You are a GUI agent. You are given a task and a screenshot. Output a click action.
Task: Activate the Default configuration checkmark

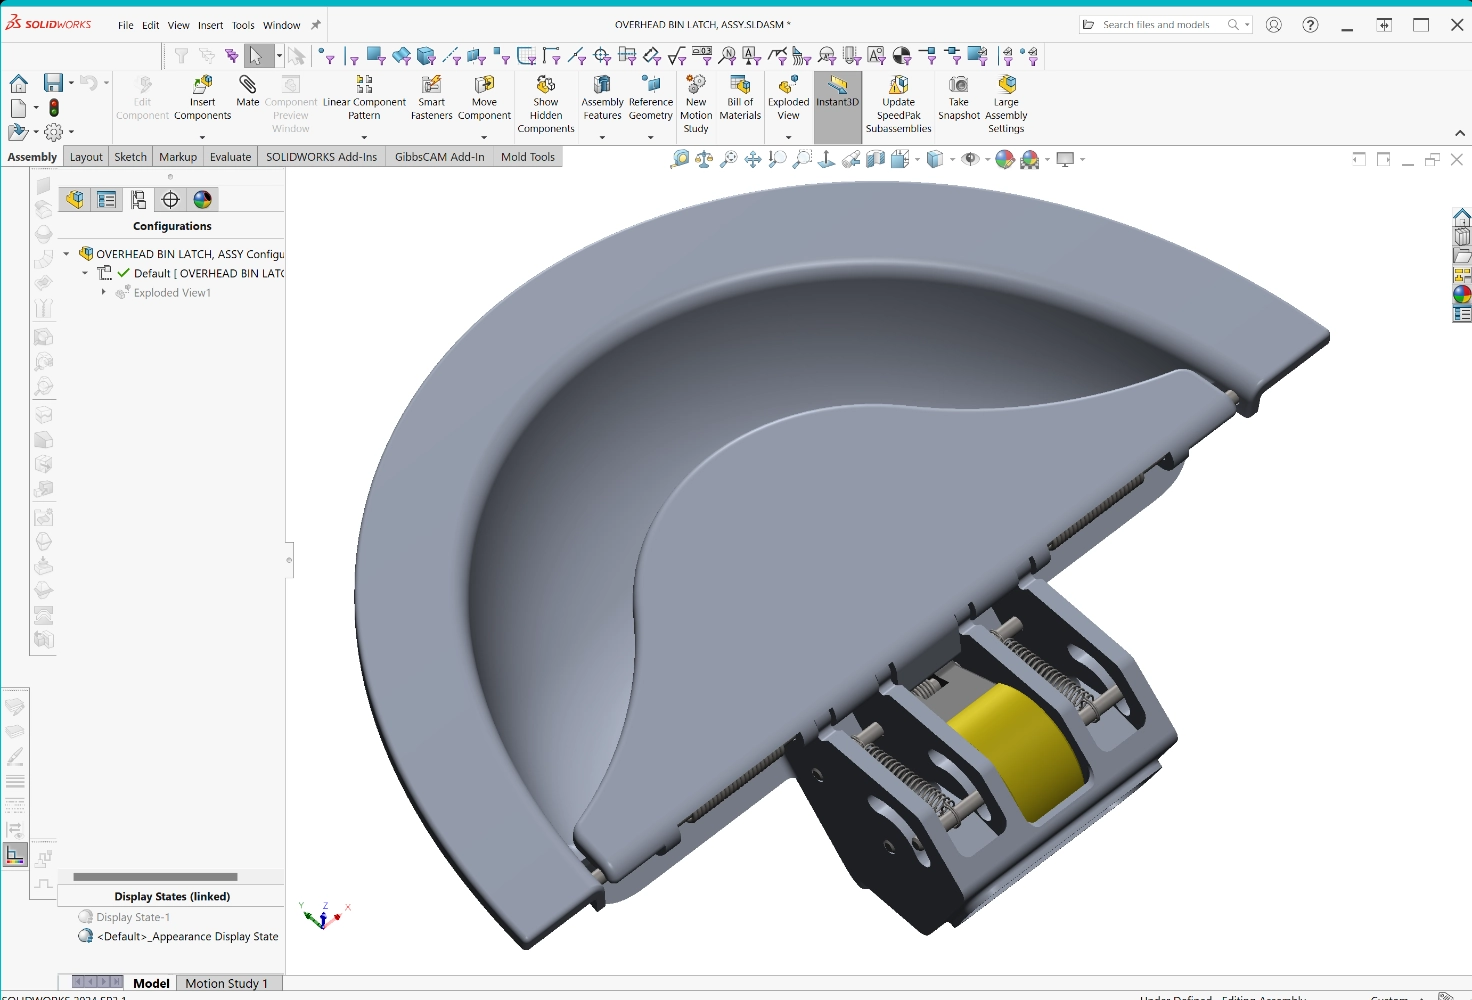pyautogui.click(x=124, y=273)
